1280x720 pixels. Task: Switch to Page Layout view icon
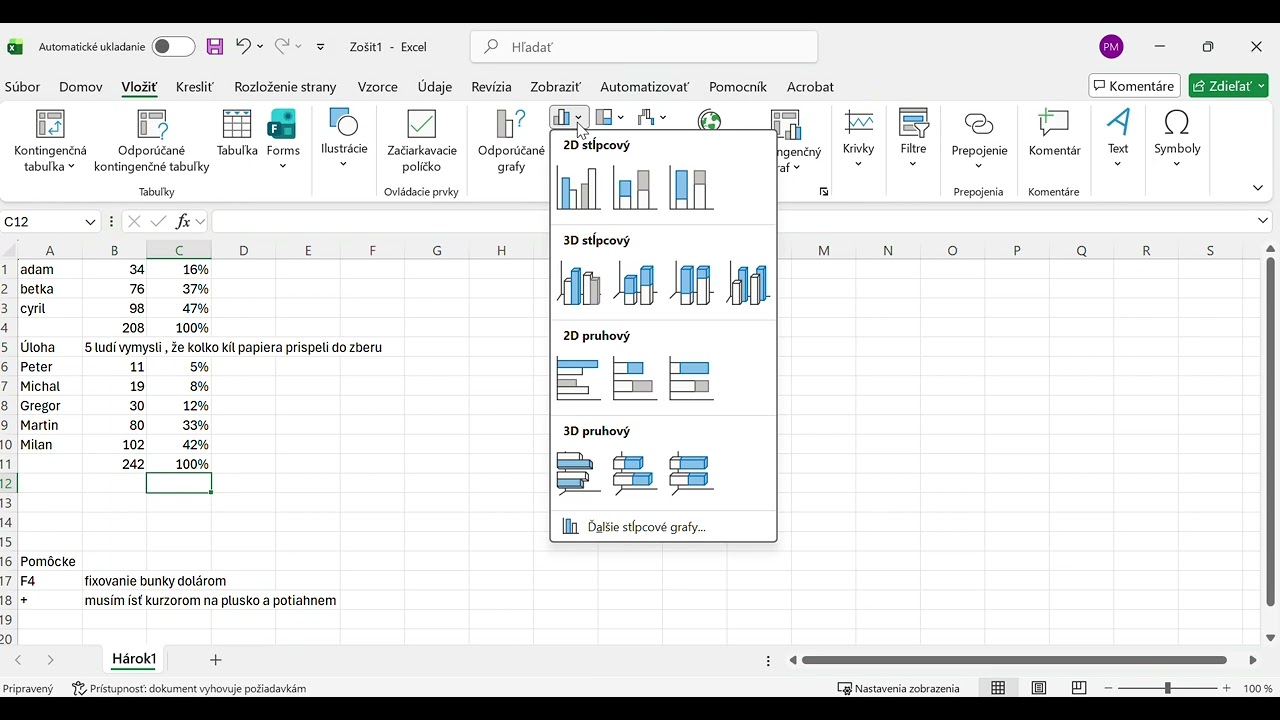coord(1039,688)
